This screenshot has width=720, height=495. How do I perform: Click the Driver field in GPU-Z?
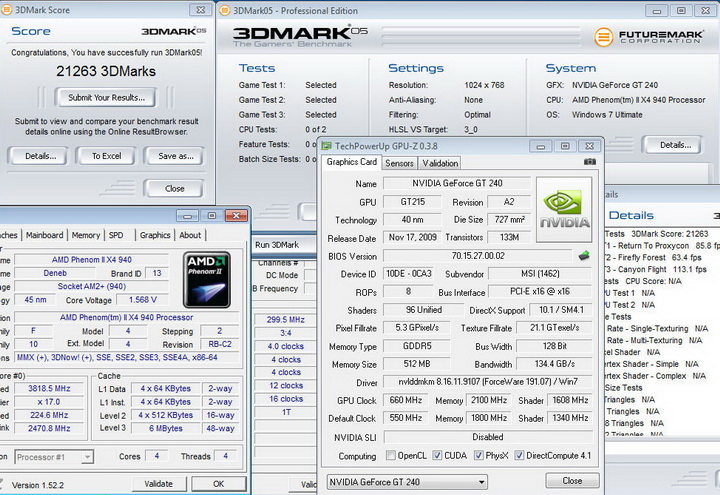tap(488, 382)
